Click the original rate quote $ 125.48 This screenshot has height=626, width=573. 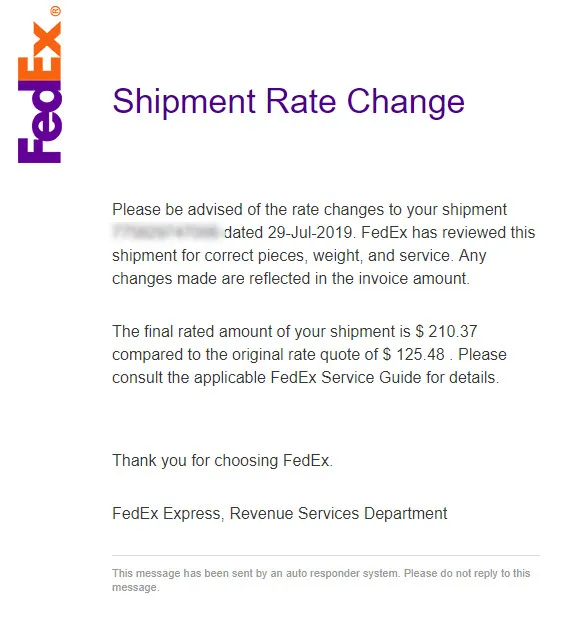413,355
